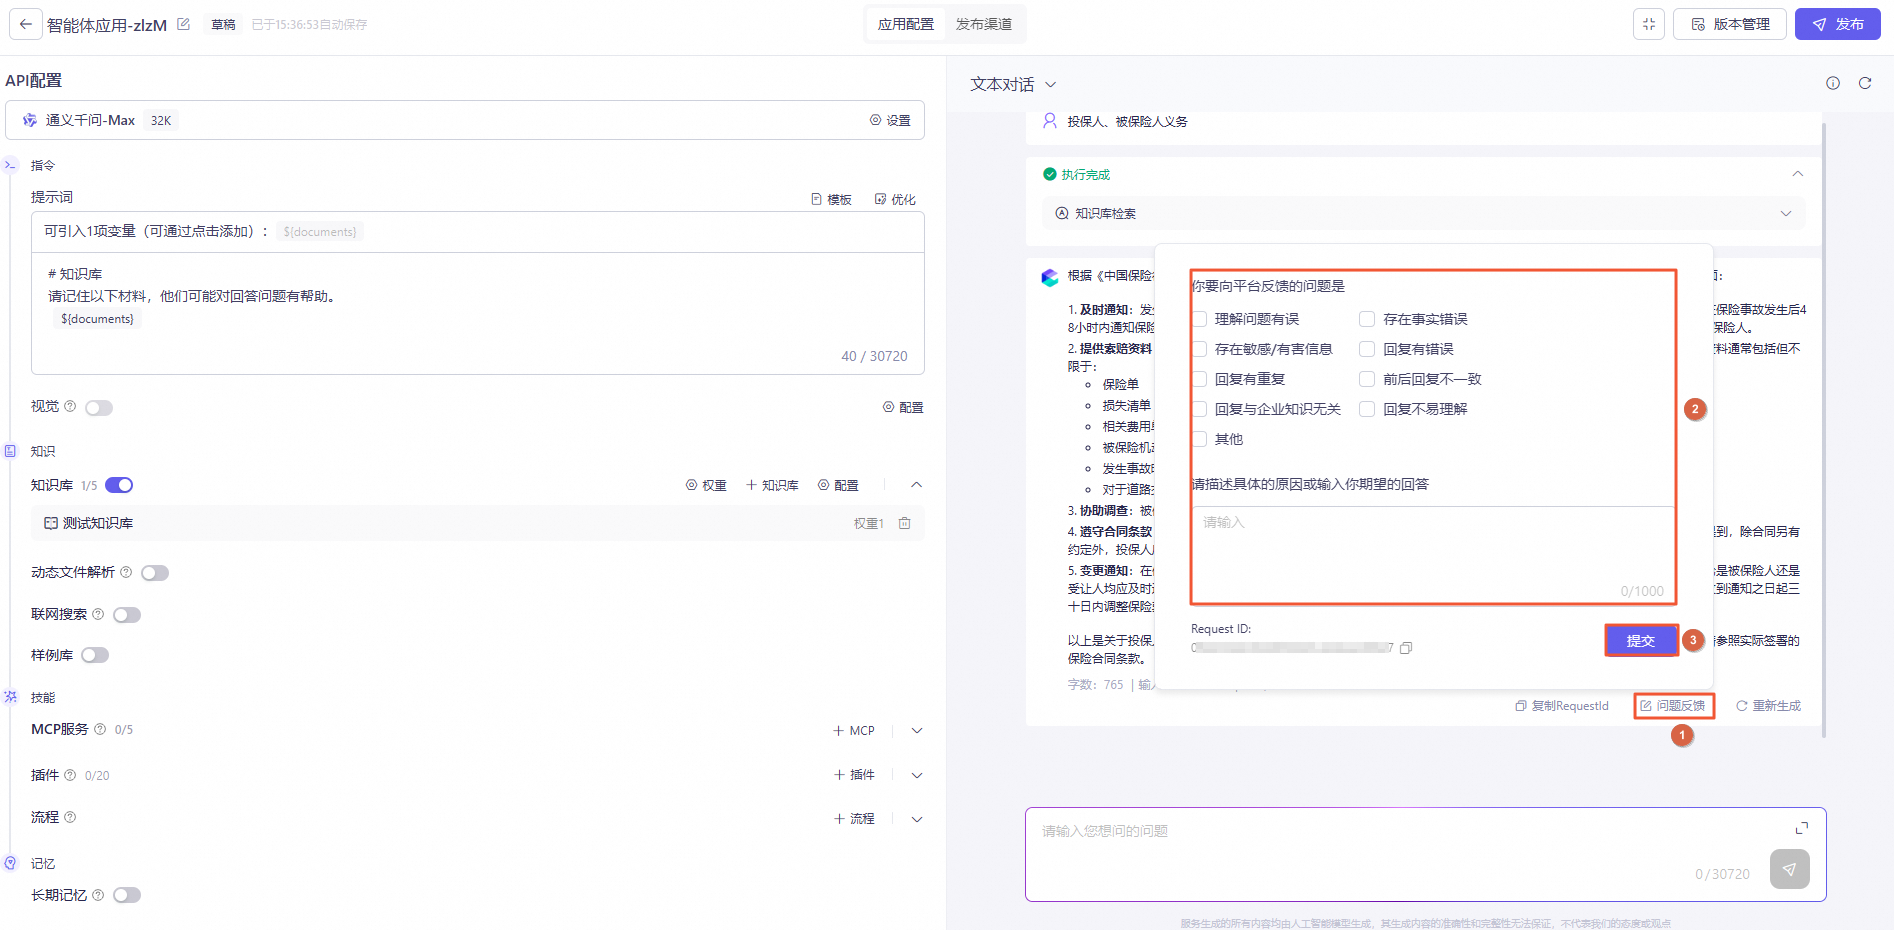Open the 动态文件解析 help icon
This screenshot has height=930, width=1894.
[x=126, y=572]
